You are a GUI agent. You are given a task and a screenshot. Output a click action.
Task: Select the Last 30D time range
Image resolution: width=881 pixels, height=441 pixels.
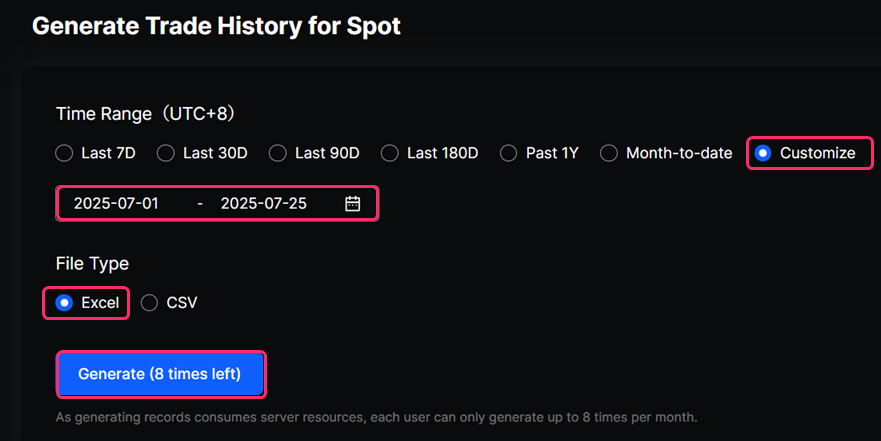click(x=202, y=153)
